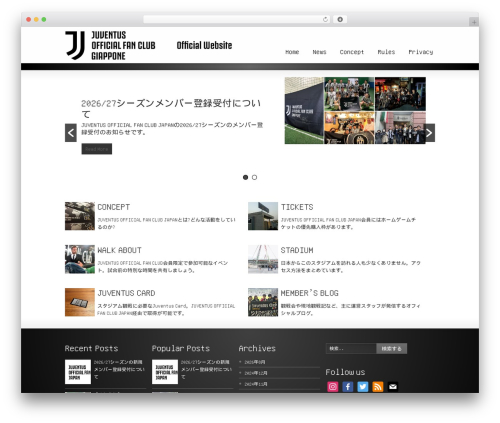Open the Home menu item
500x423 pixels.
click(x=292, y=52)
